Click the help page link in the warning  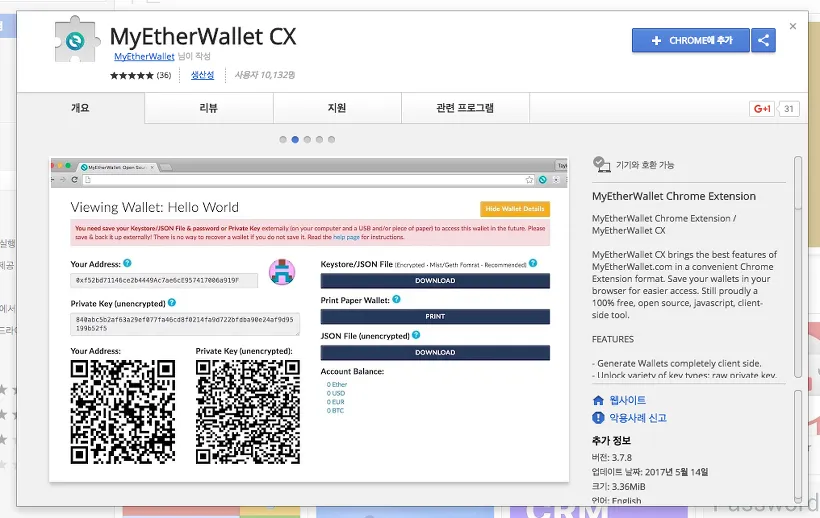[346, 237]
